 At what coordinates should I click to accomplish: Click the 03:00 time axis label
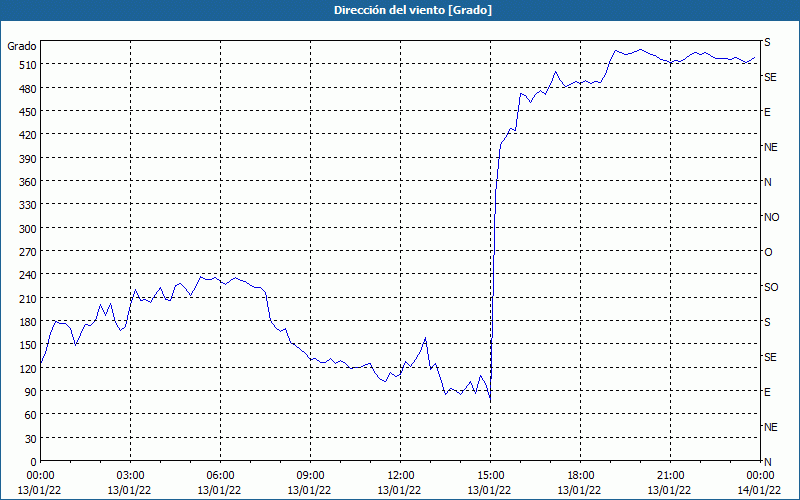130,476
